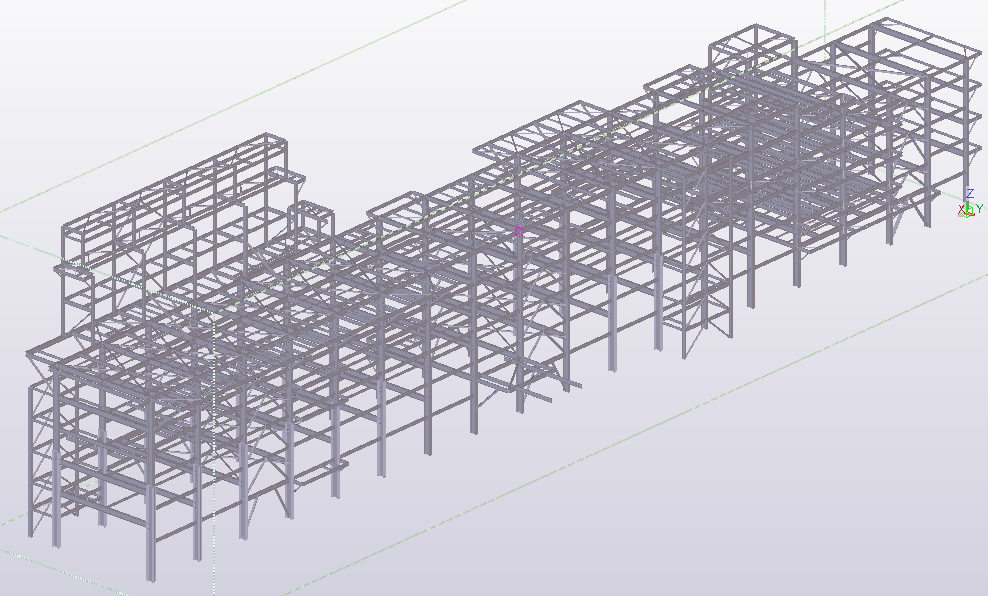
Task: Click the blue Z axis label
Action: click(x=969, y=194)
